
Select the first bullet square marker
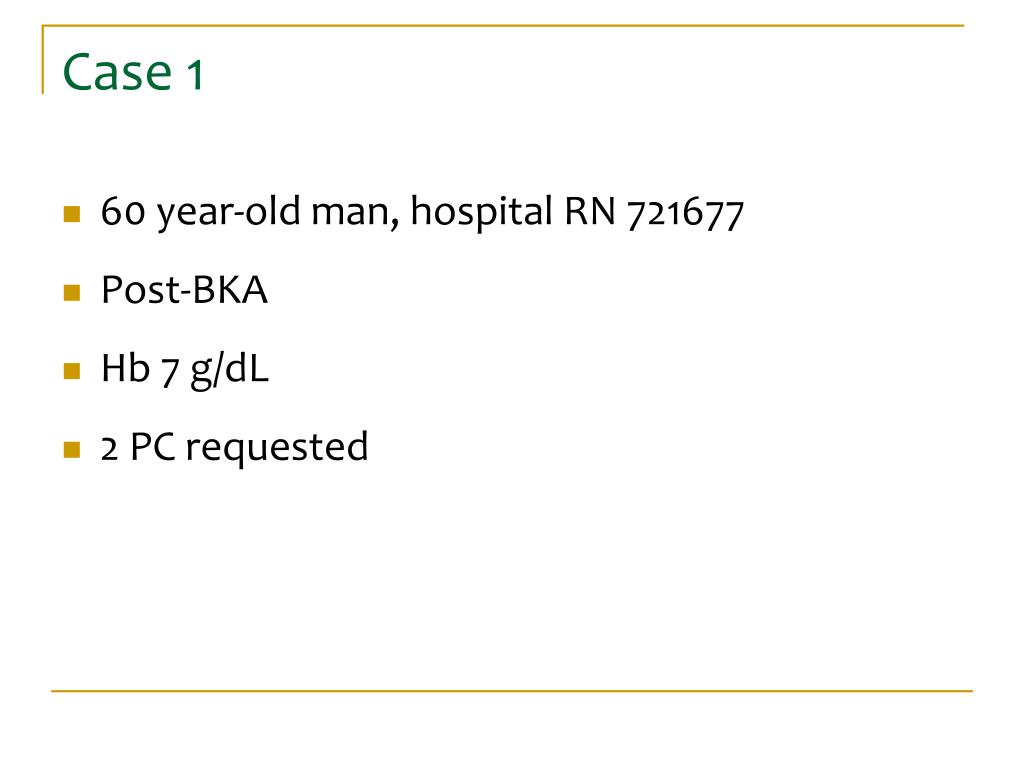(72, 214)
